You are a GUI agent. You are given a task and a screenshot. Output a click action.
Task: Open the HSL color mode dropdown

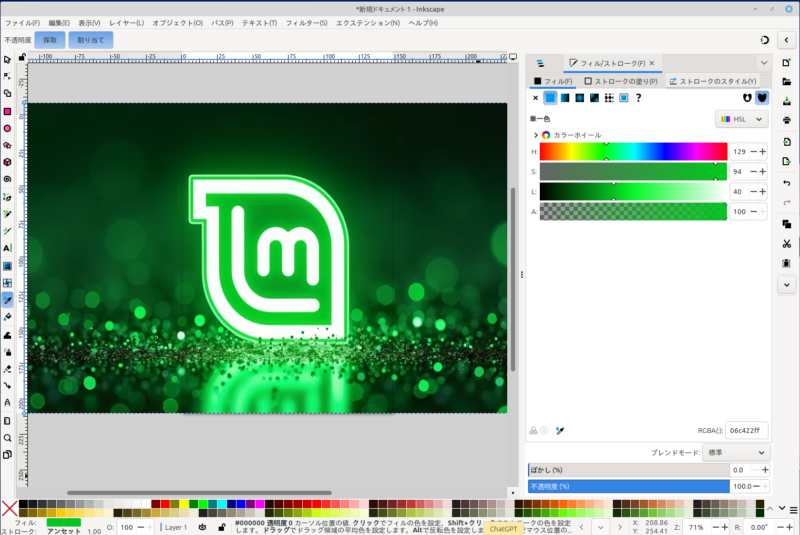pyautogui.click(x=742, y=119)
